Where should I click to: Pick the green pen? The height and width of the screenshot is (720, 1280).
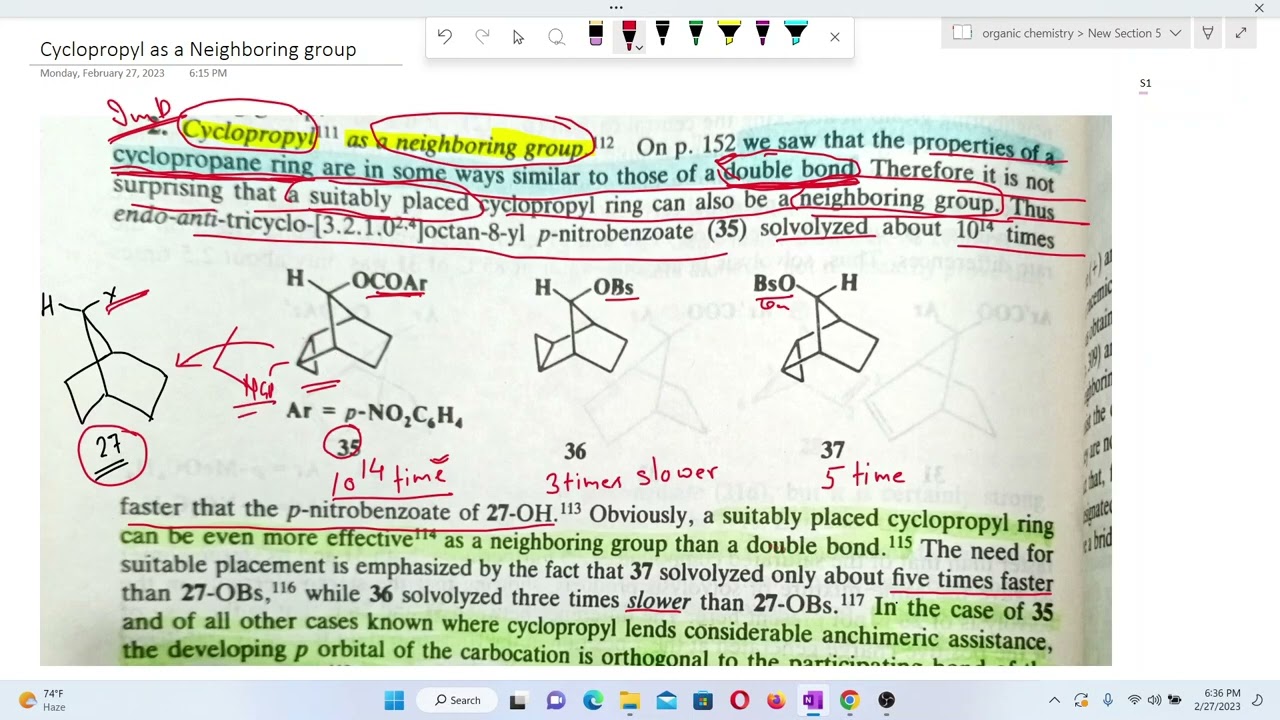[x=695, y=35]
